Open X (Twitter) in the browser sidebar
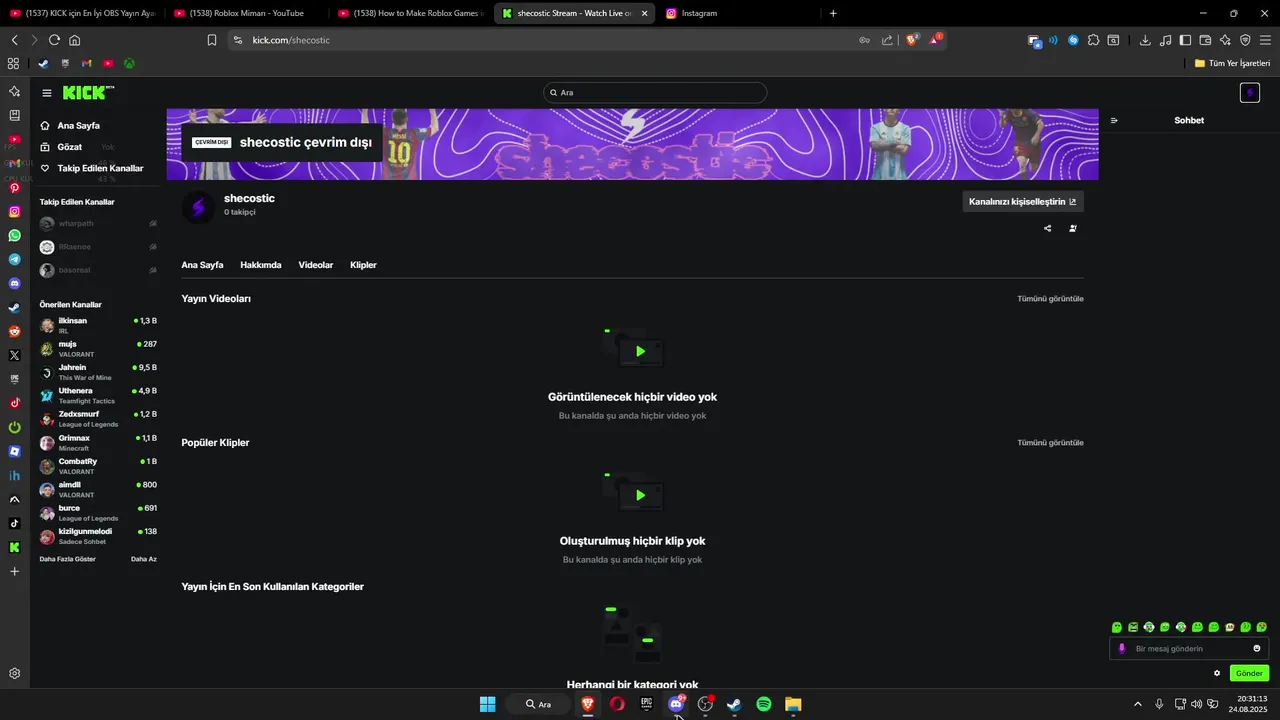Viewport: 1280px width, 720px height. (14, 355)
